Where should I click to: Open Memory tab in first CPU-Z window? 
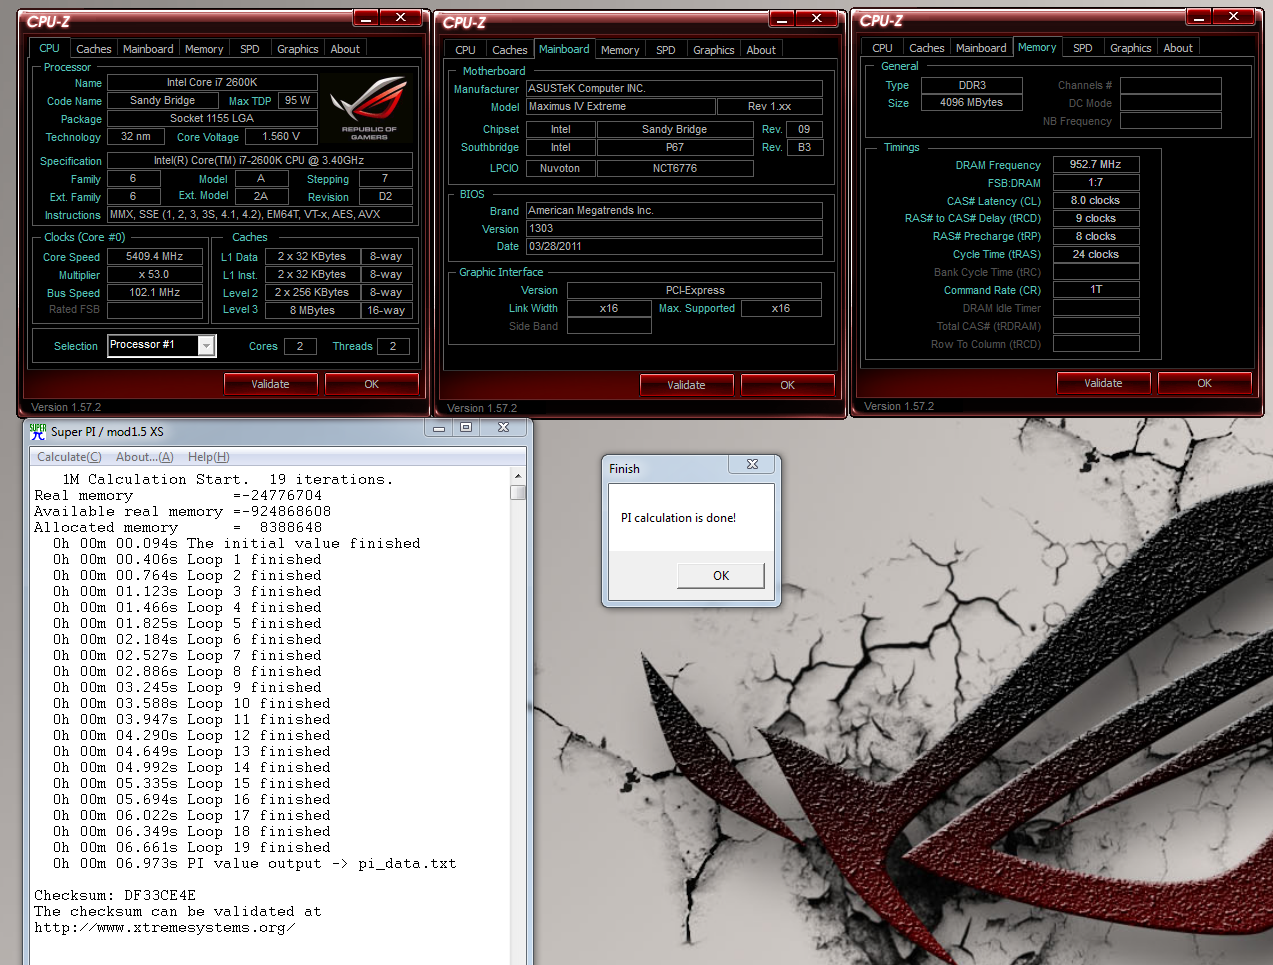(204, 49)
